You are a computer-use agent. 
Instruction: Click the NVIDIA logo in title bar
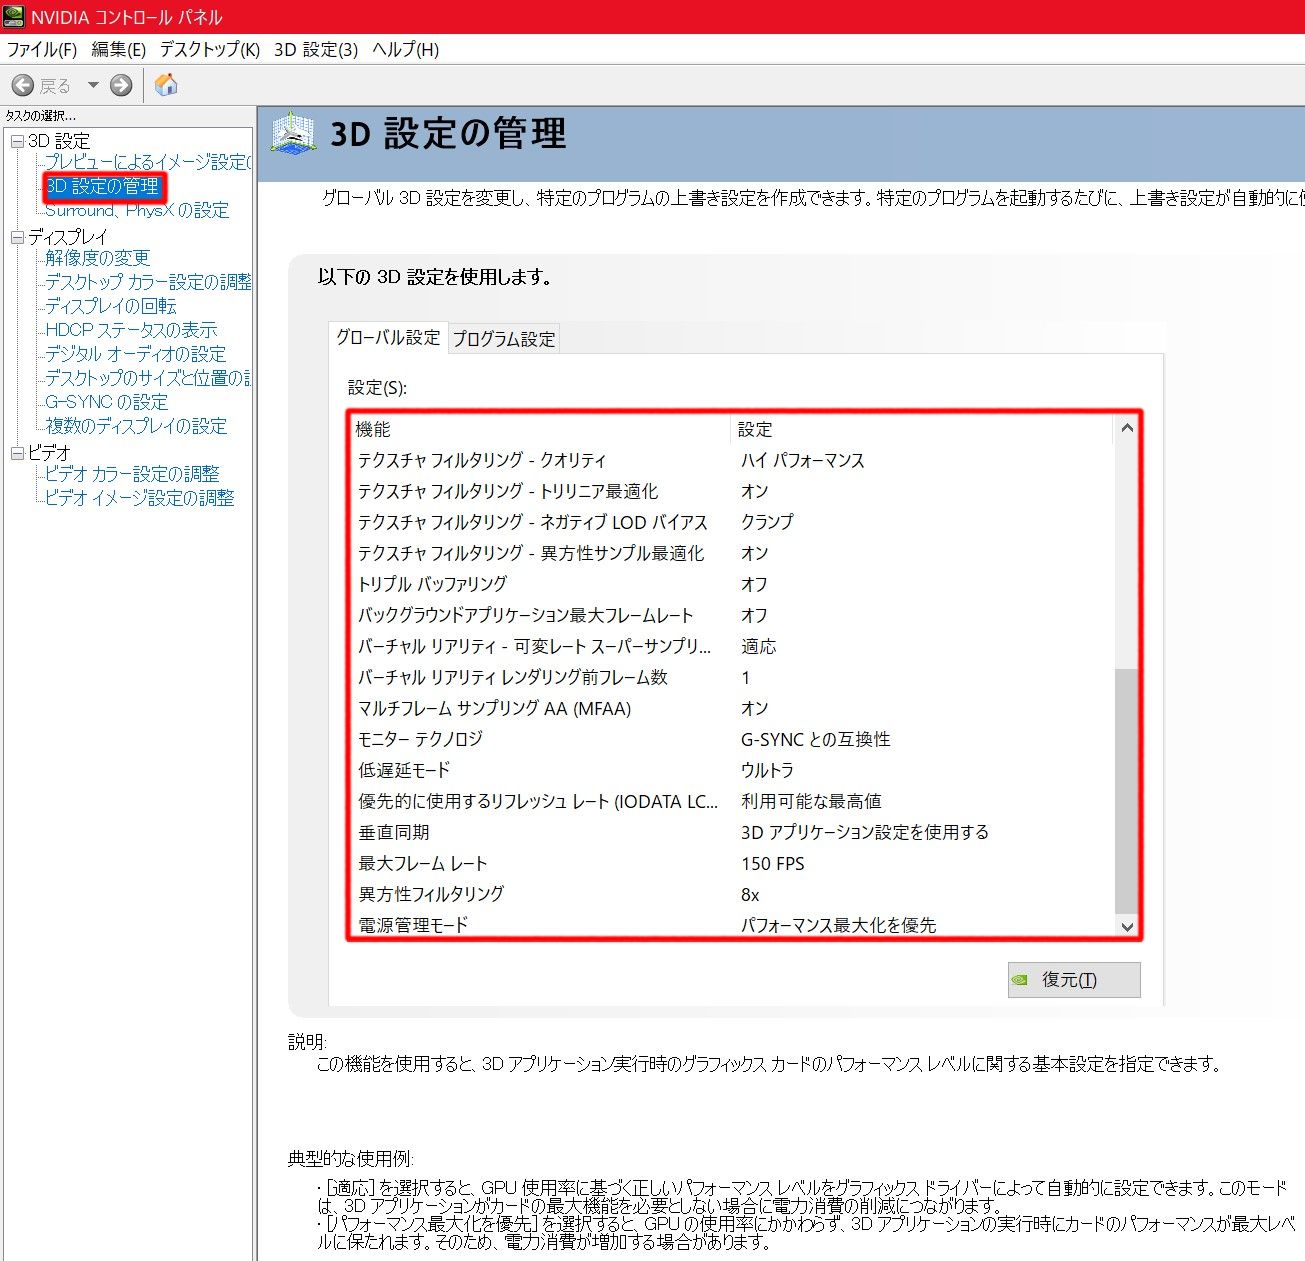click(x=14, y=17)
